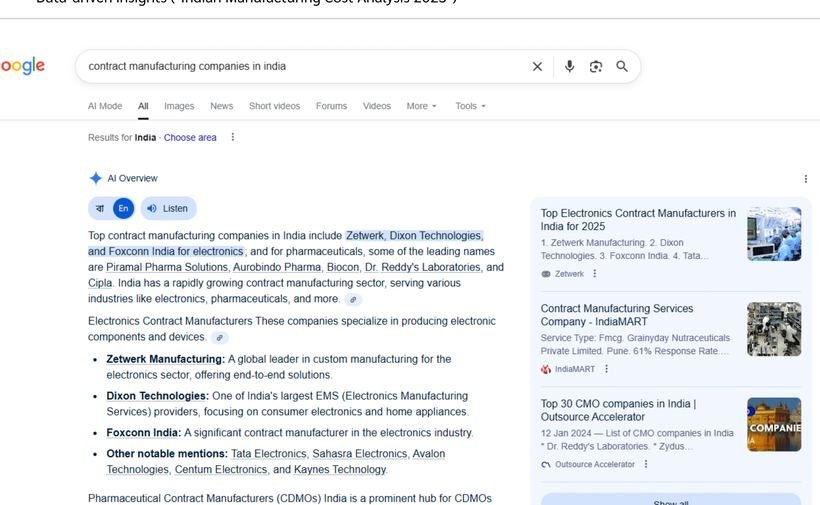820x505 pixels.
Task: Open Piramal Pharma Solutions link
Action: (x=167, y=267)
